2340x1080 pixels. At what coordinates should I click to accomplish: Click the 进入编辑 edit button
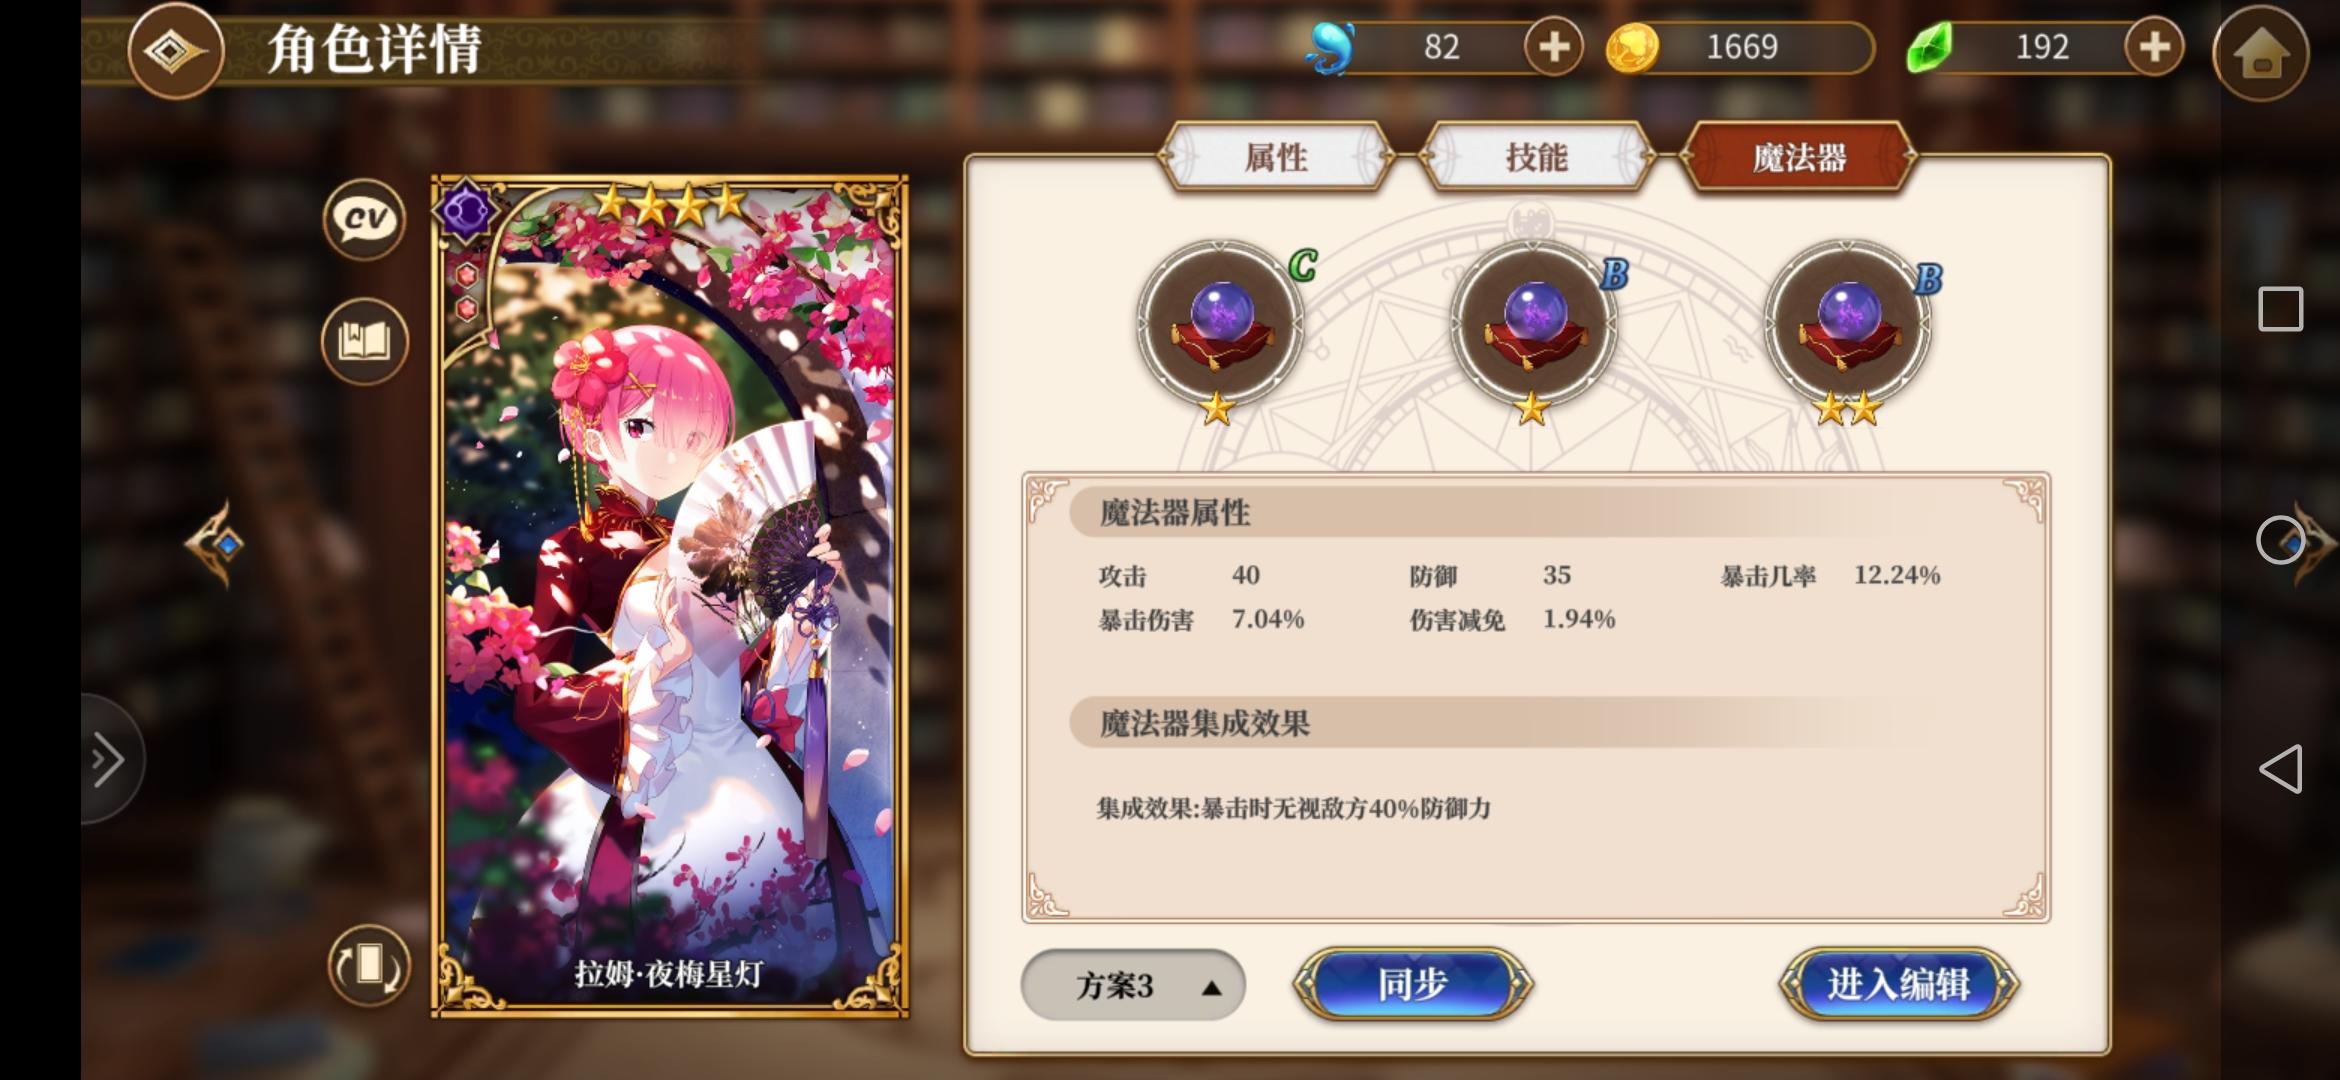[x=1898, y=985]
